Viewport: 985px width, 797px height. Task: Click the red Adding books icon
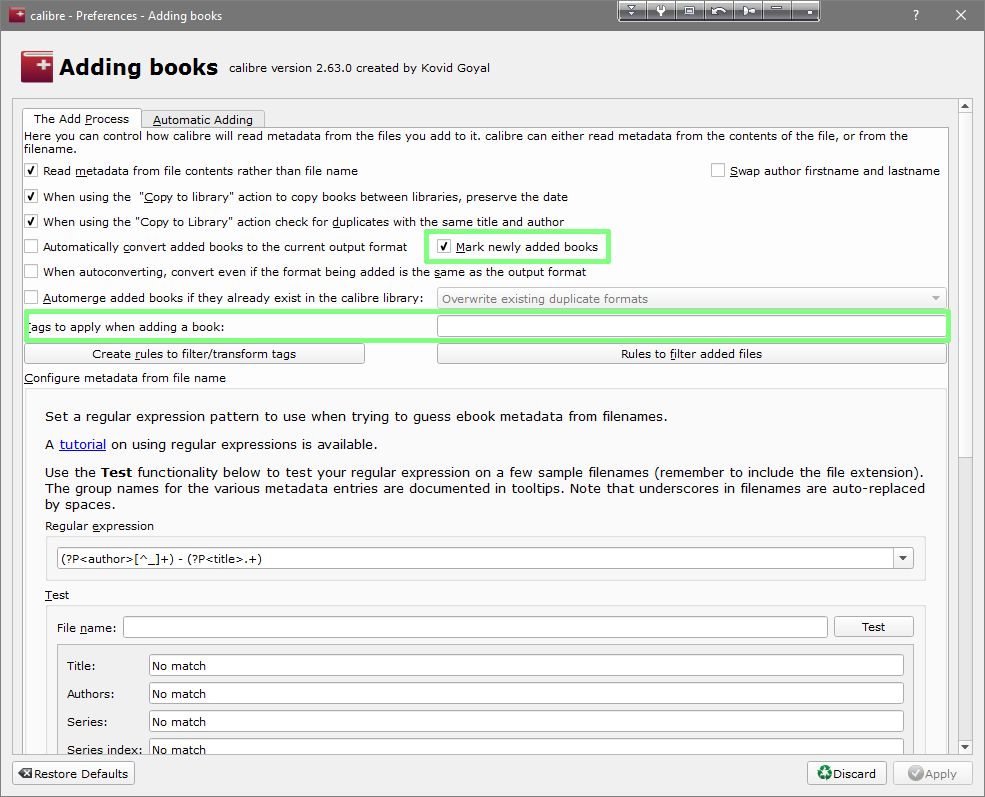coord(36,67)
